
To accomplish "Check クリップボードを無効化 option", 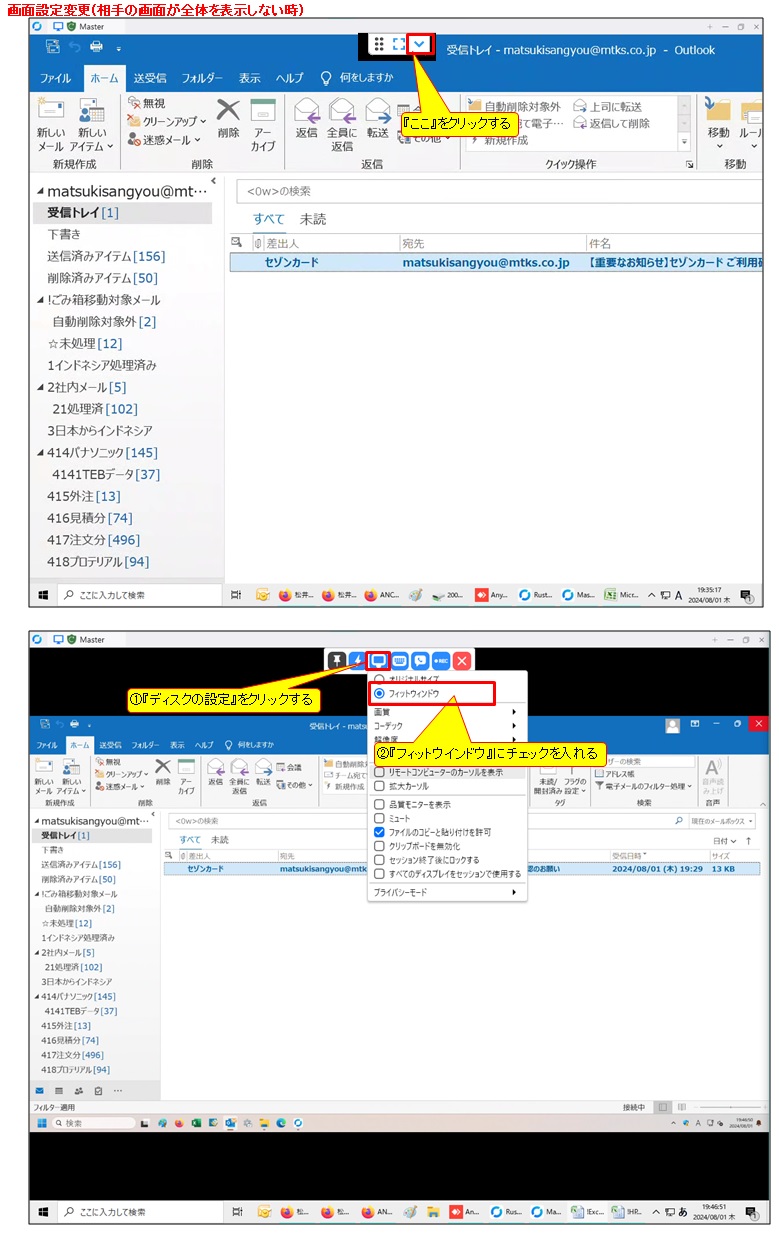I will coord(379,846).
